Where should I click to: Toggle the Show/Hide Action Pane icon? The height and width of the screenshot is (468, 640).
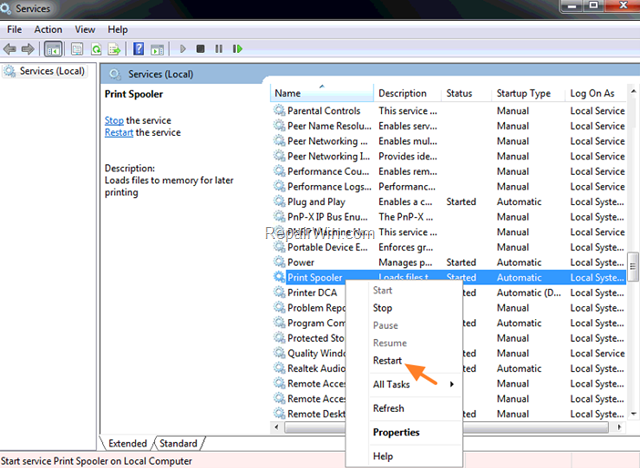click(157, 50)
